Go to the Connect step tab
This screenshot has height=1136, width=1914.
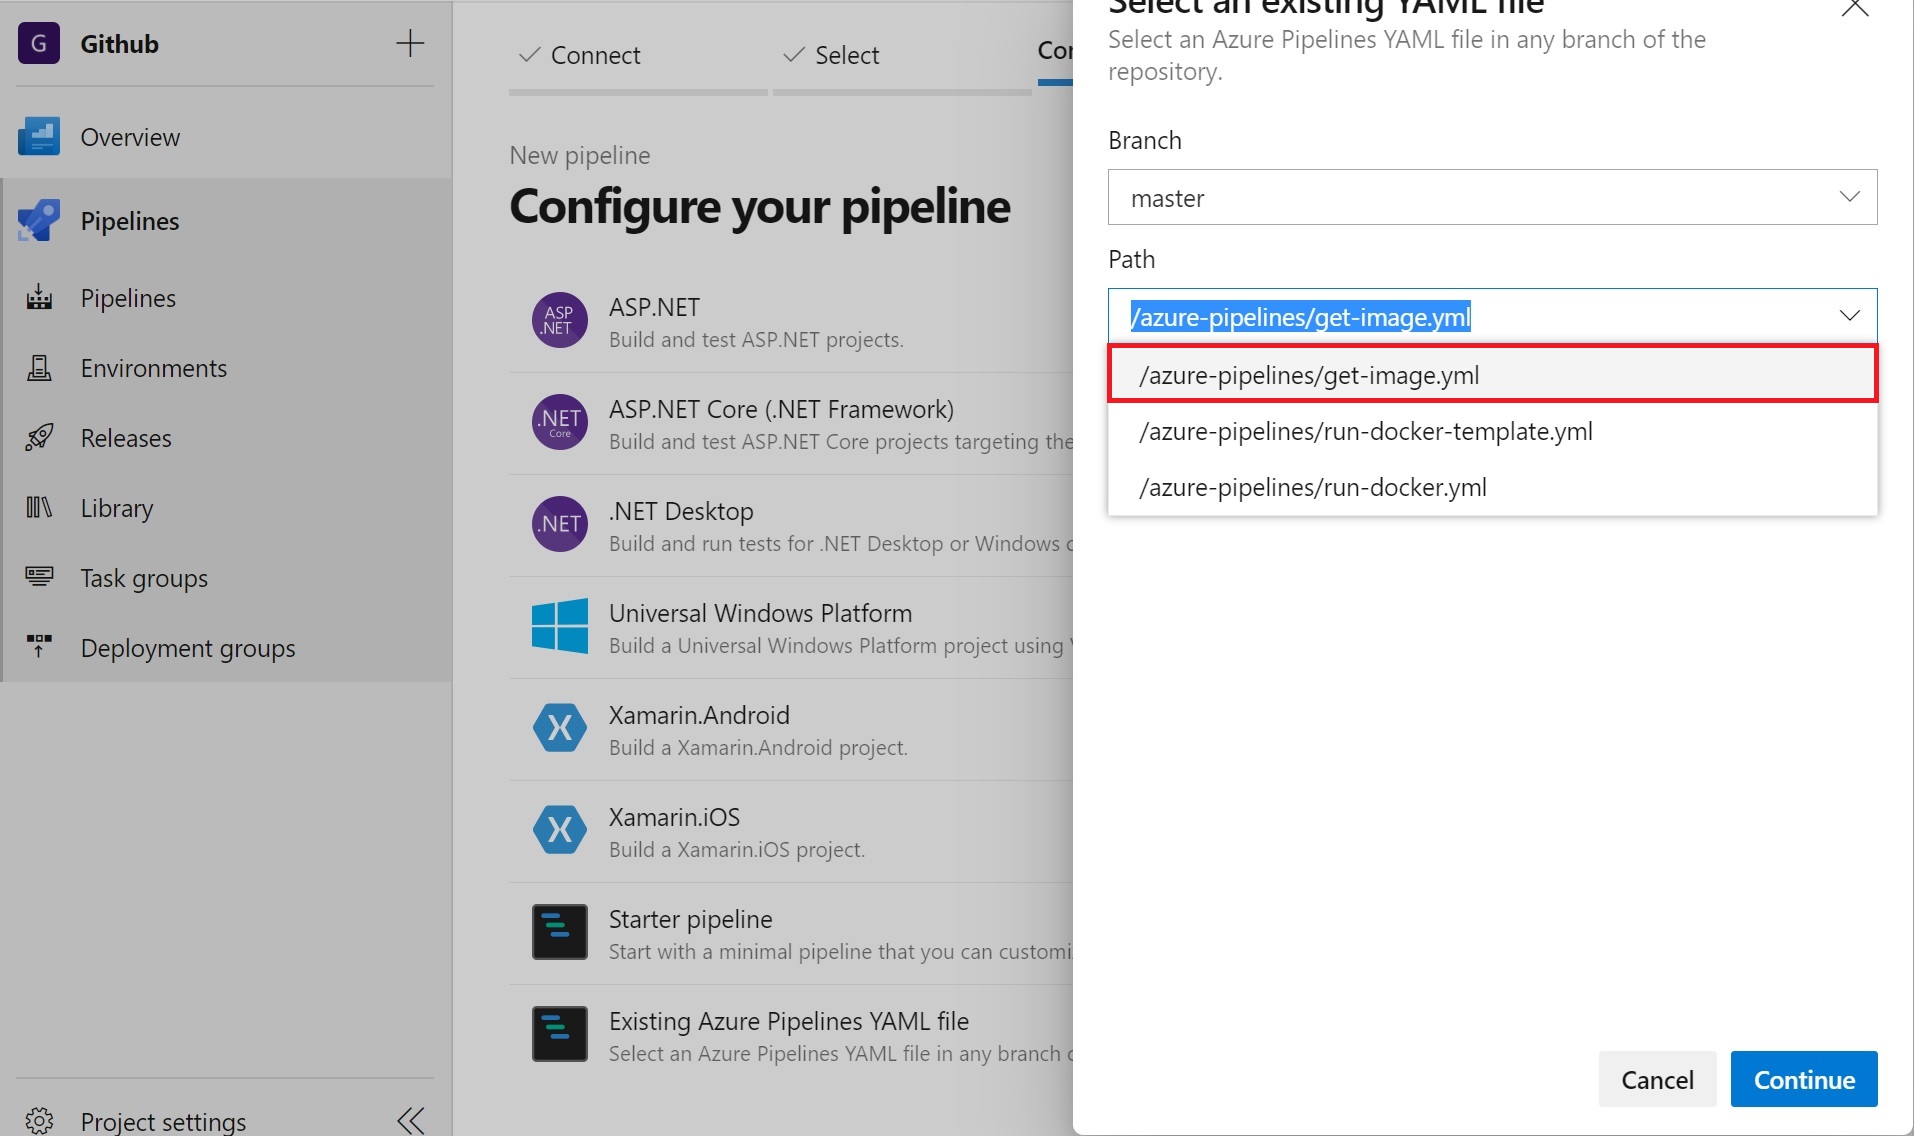638,55
